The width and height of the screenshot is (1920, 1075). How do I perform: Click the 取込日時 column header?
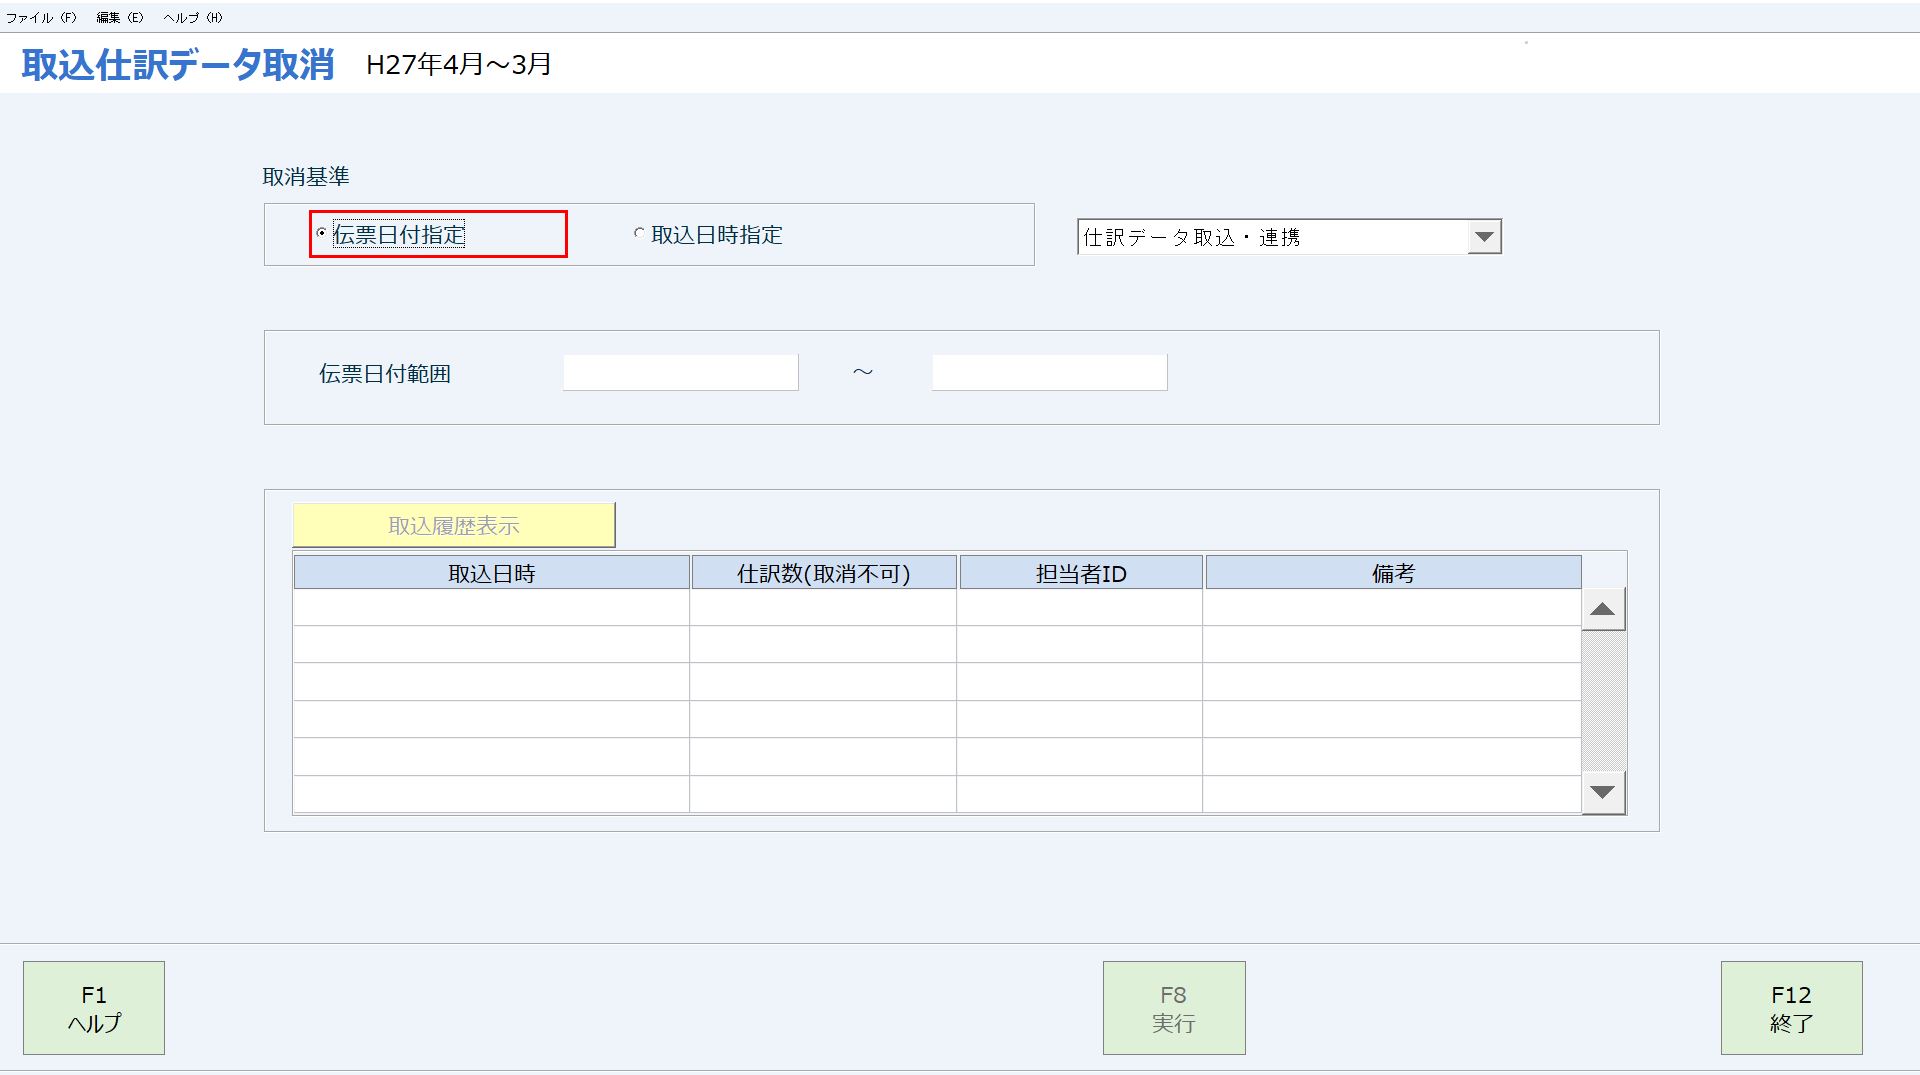click(x=490, y=572)
